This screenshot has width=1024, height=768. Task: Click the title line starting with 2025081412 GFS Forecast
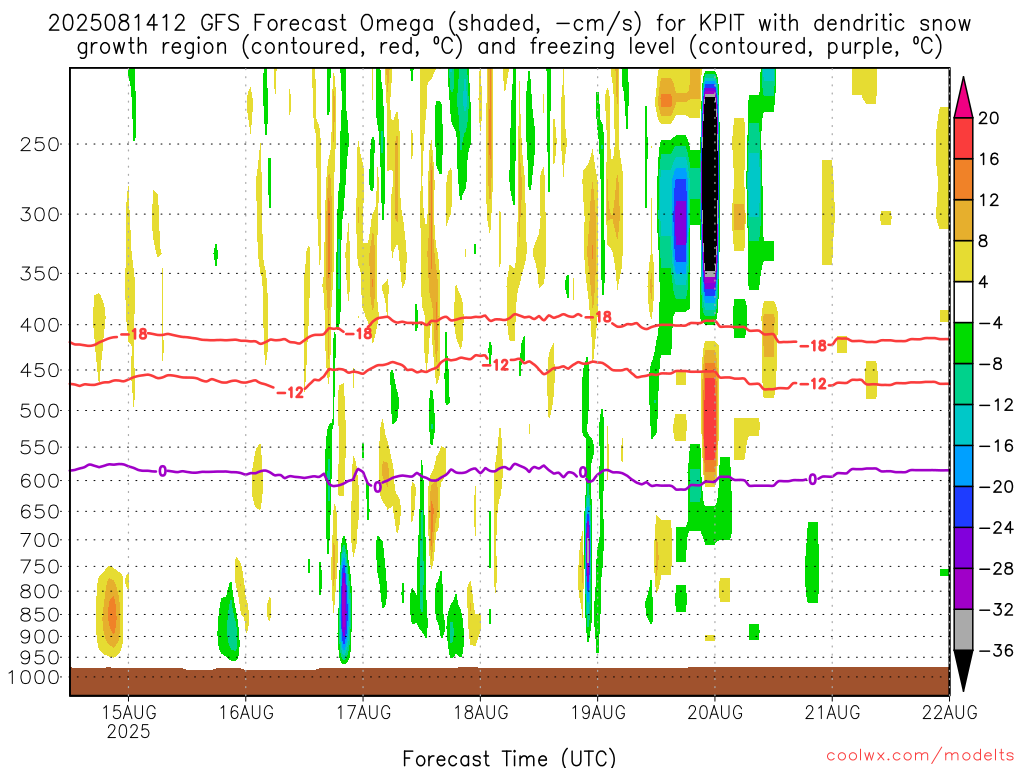coord(509,24)
